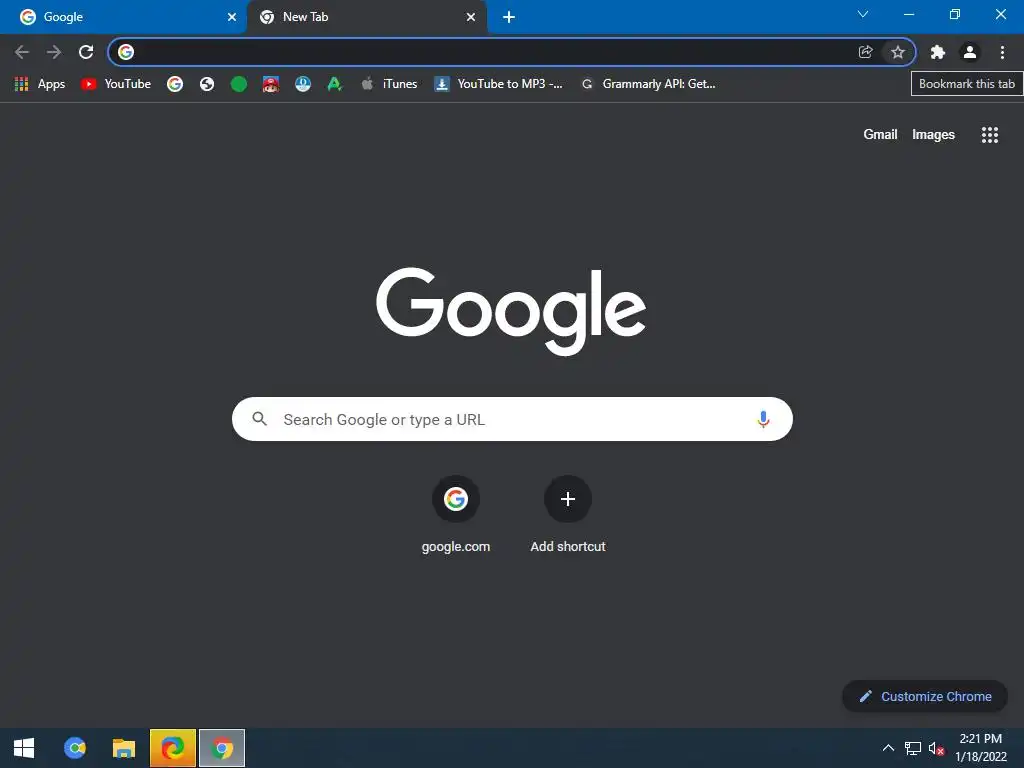1024x768 pixels.
Task: Focus the Search Google or type a URL box
Action: [x=512, y=419]
